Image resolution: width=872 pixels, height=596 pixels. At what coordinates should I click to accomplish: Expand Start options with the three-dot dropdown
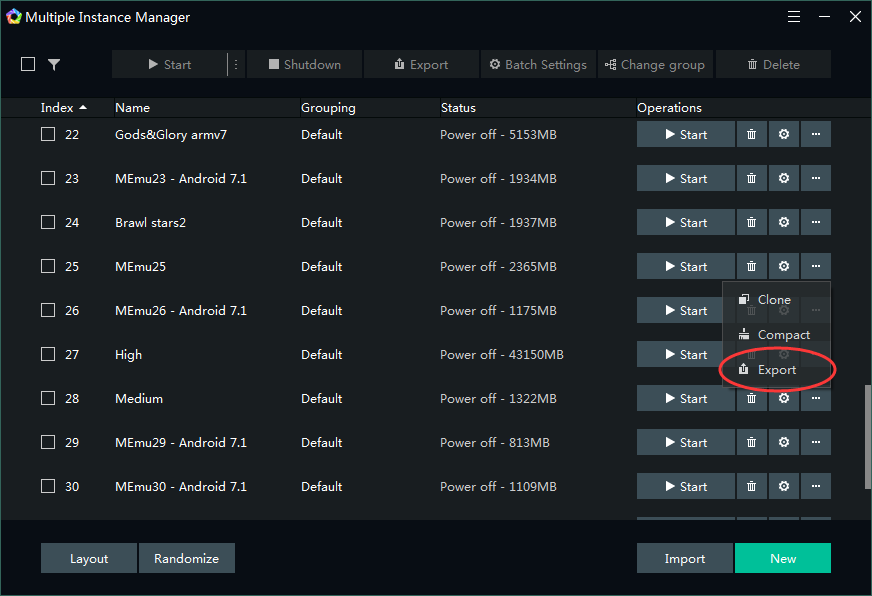click(x=236, y=64)
